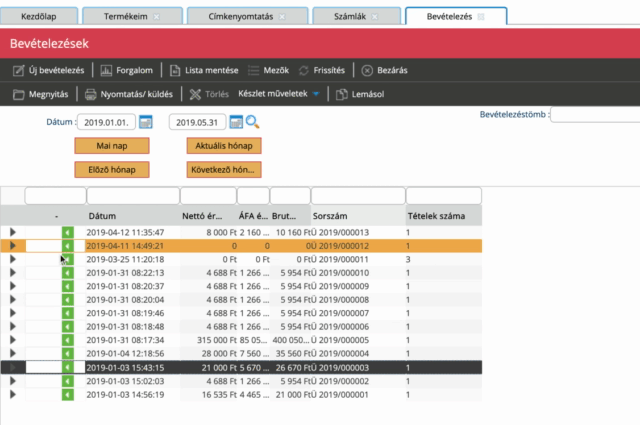Click the Lemásol copy icon
The image size is (640, 425).
click(341, 94)
